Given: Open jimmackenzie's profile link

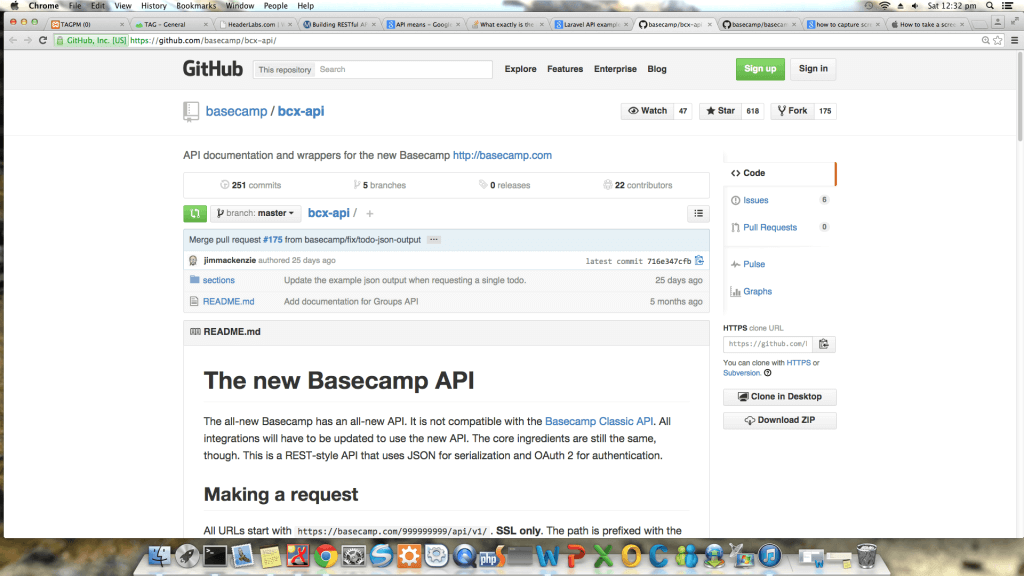Looking at the screenshot, I should [230, 260].
